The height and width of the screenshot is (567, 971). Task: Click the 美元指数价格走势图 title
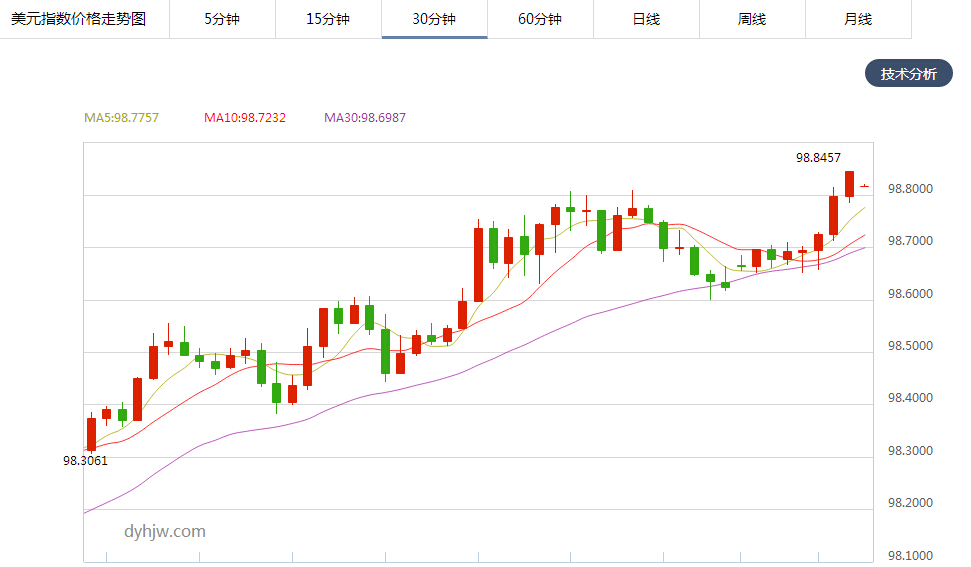(x=79, y=19)
